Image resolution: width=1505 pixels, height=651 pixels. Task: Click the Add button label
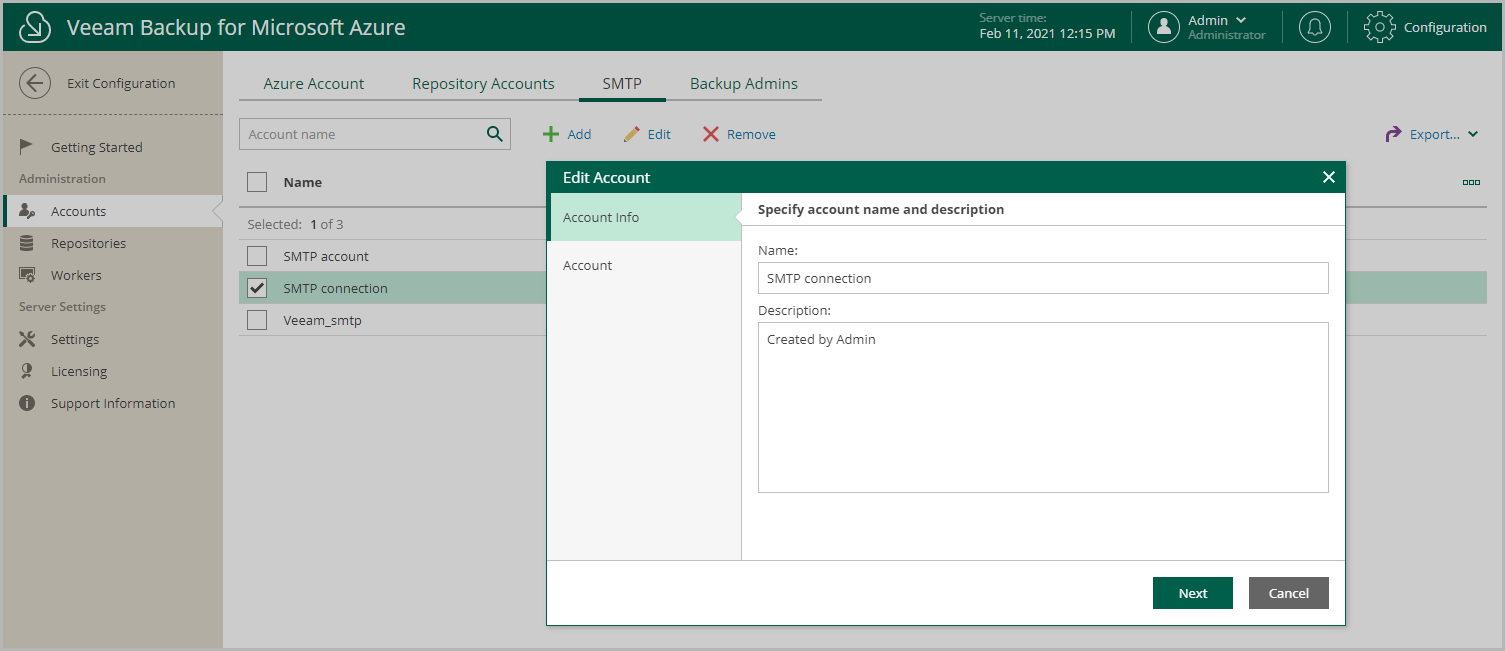579,134
